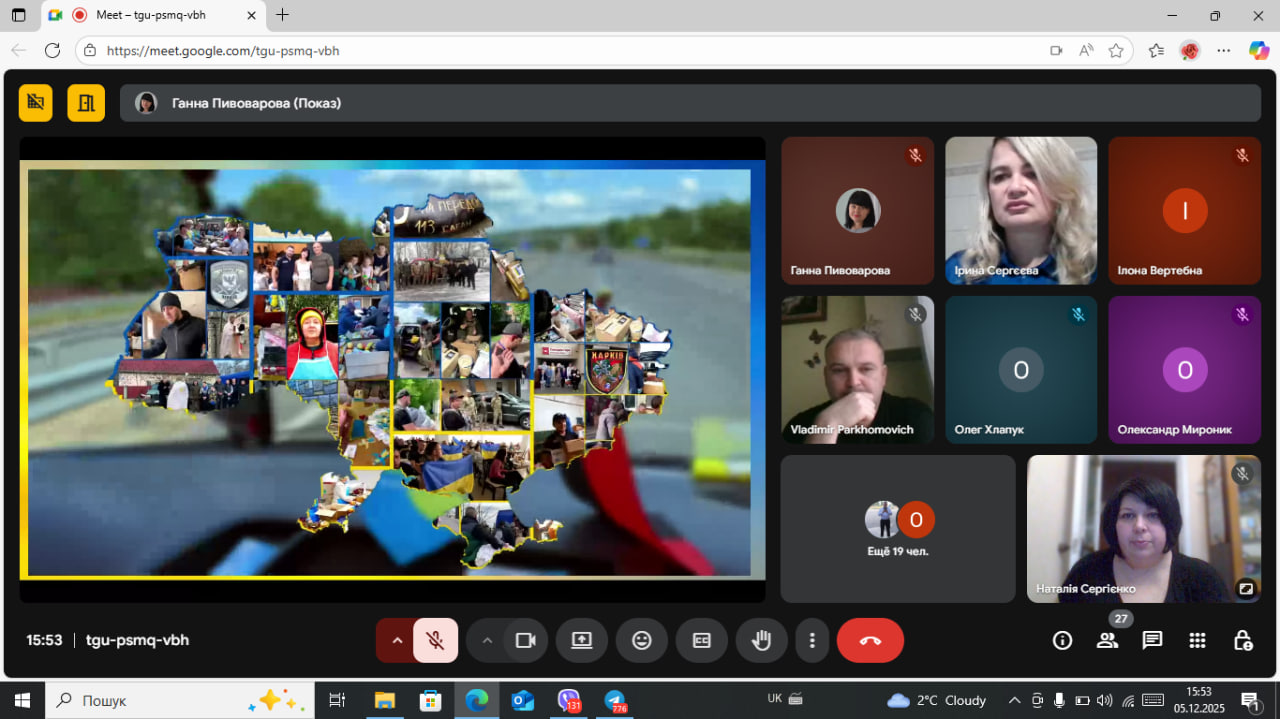Expand video settings arrow
The width and height of the screenshot is (1280, 719).
[x=487, y=640]
